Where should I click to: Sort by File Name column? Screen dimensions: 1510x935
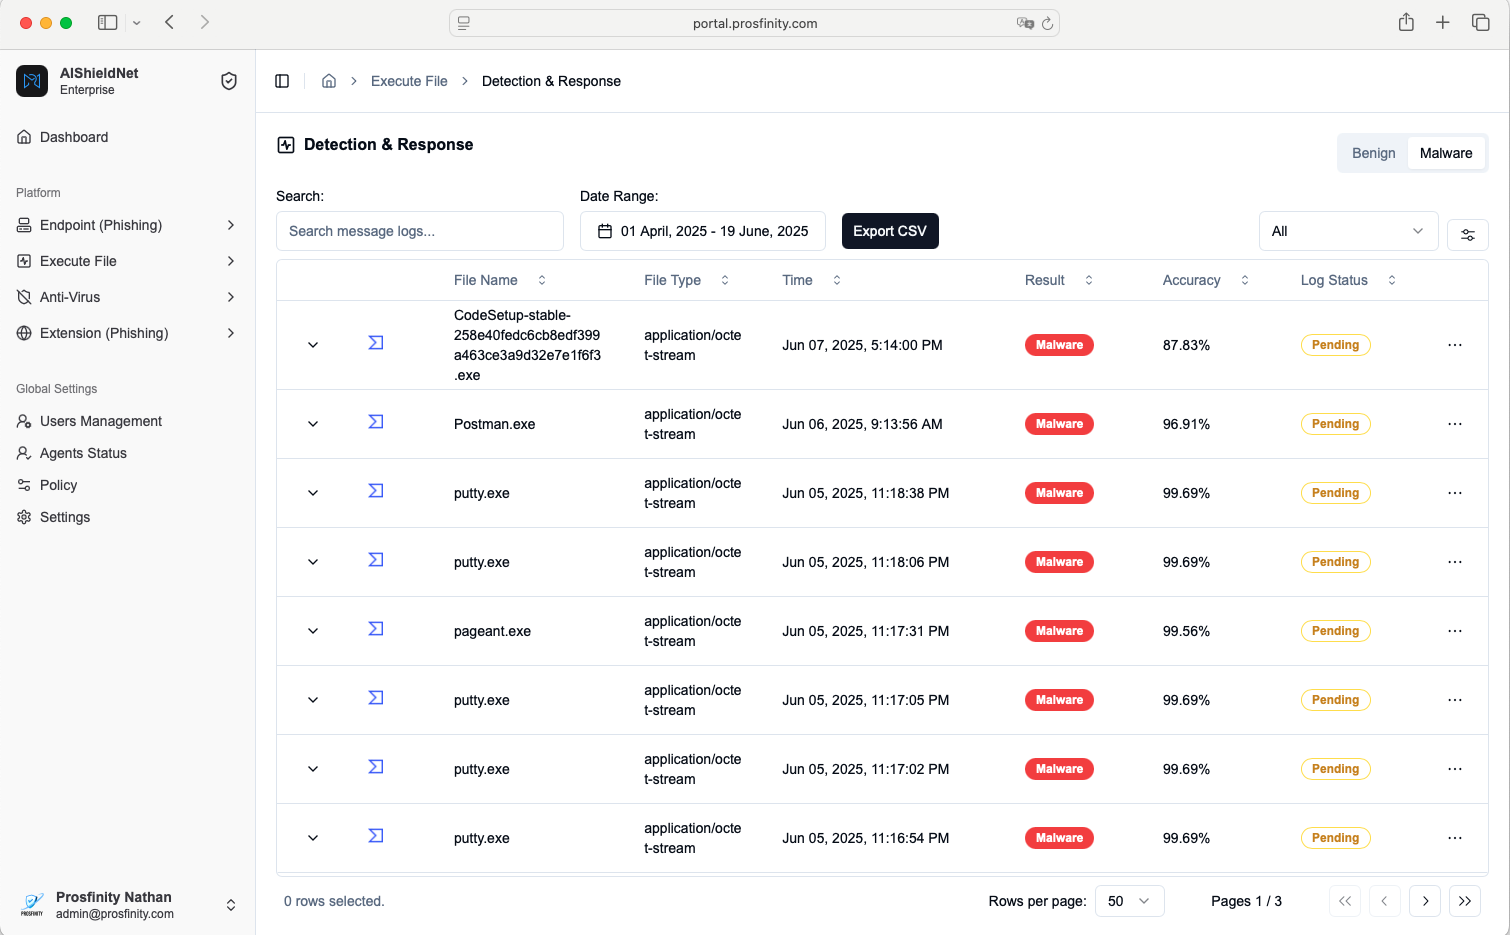pyautogui.click(x=500, y=280)
